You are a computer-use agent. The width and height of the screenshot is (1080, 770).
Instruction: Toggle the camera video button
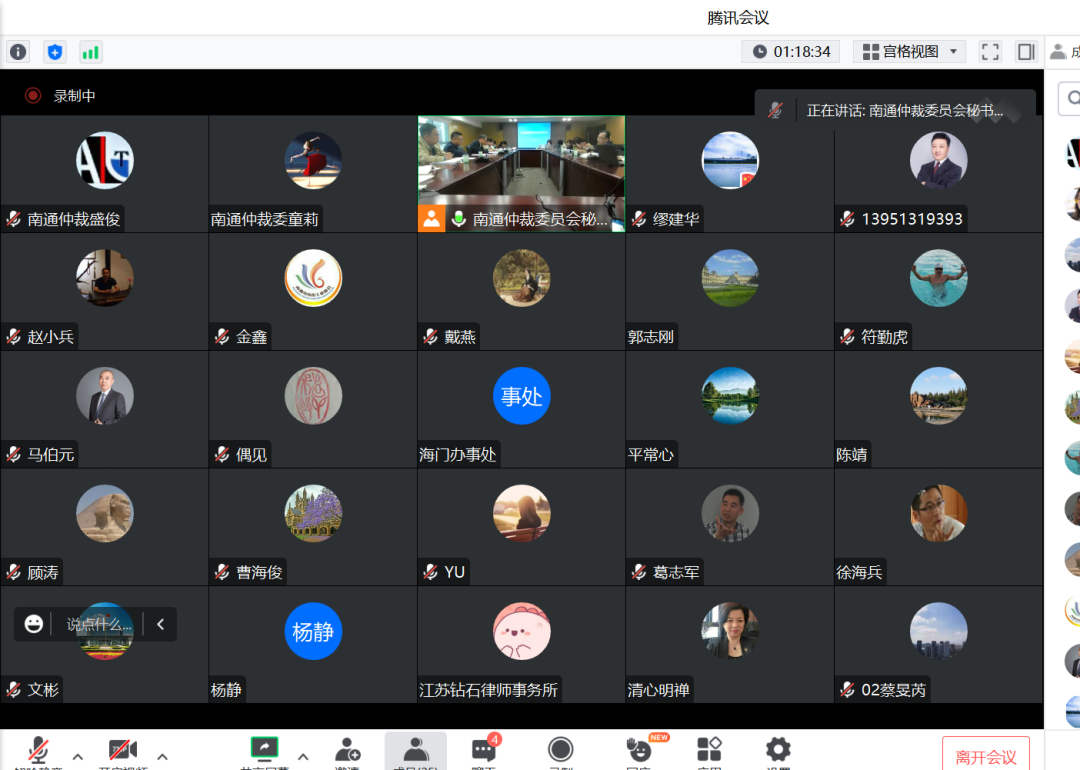[123, 749]
